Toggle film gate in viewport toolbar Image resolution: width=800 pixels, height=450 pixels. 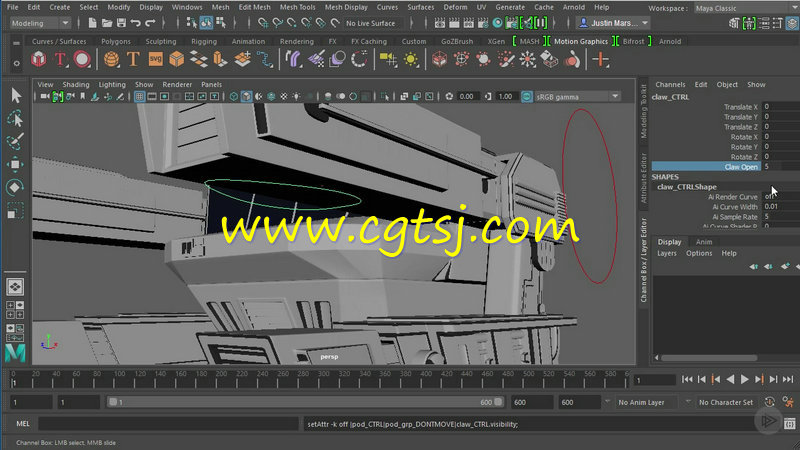click(x=152, y=96)
